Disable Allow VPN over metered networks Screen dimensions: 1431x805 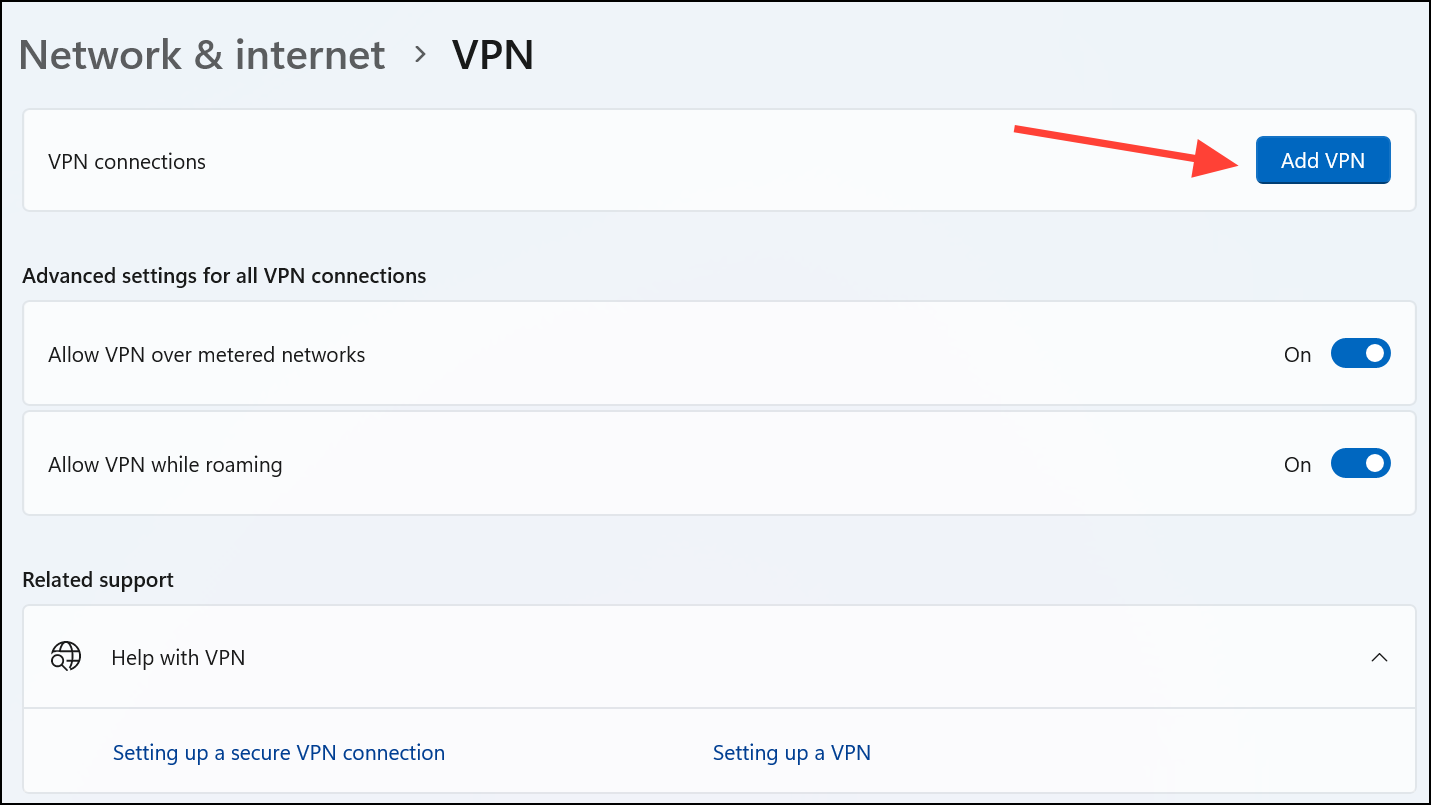click(1361, 353)
